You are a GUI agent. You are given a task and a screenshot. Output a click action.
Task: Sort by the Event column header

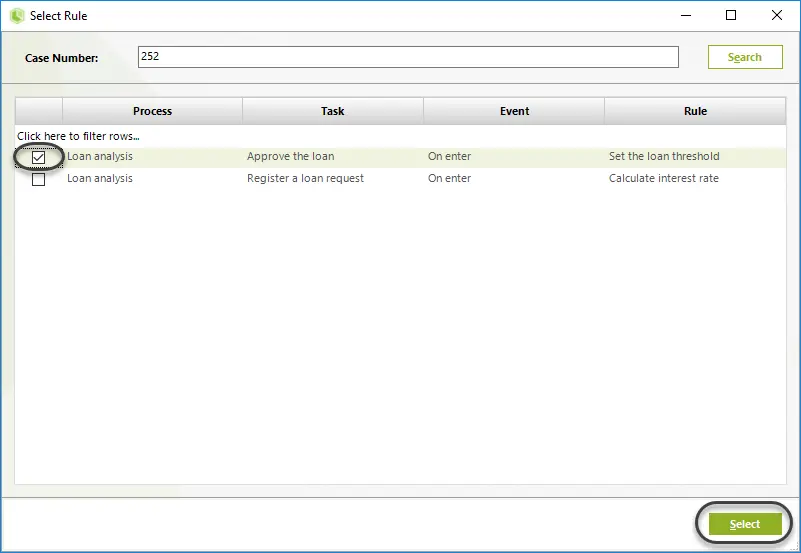(514, 111)
